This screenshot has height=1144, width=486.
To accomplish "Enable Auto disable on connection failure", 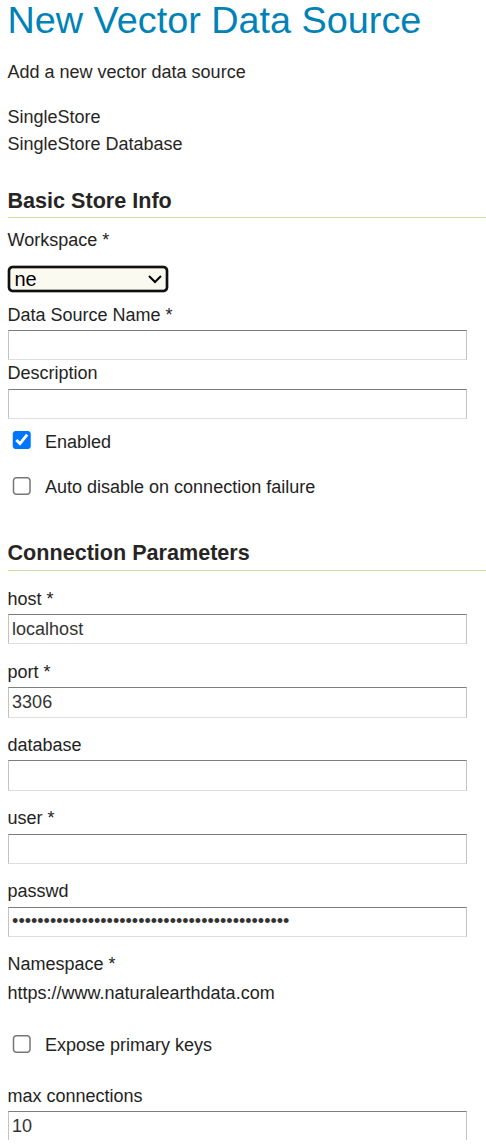I will click(x=22, y=487).
